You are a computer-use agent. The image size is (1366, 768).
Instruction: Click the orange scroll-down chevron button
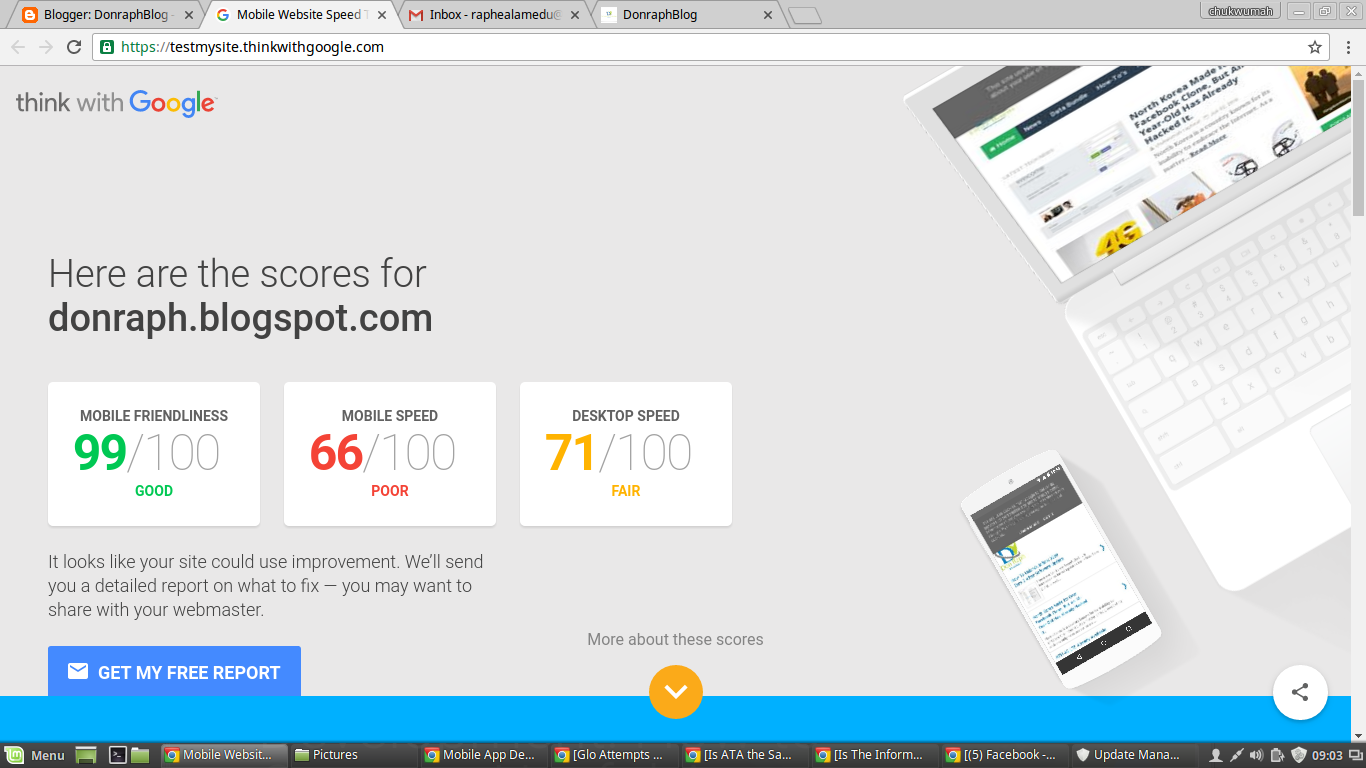coord(676,691)
